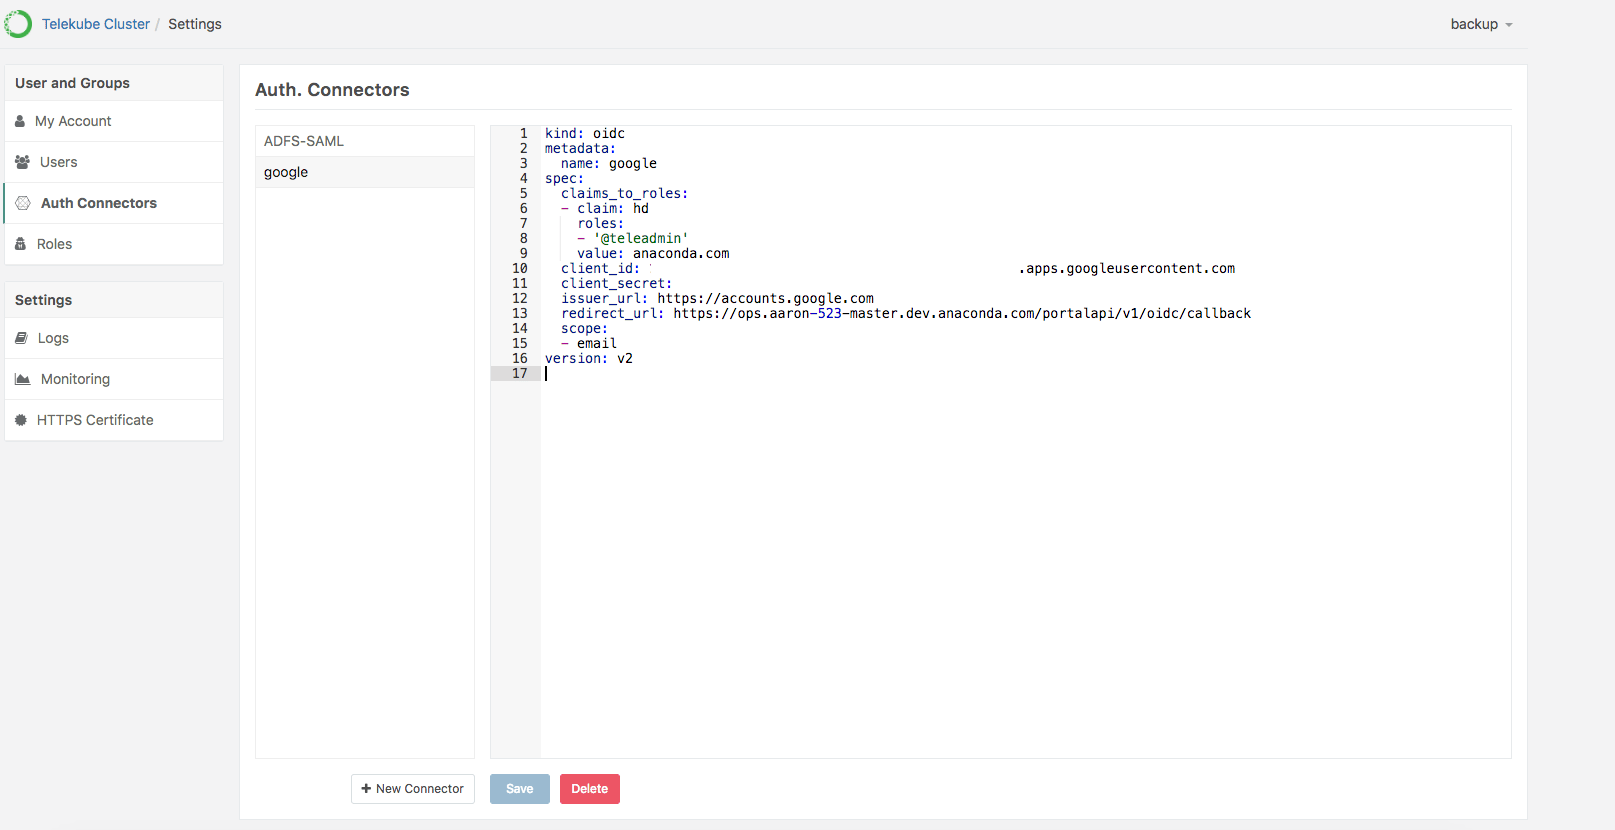Click the Monitoring chart icon
This screenshot has height=830, width=1615.
click(22, 379)
